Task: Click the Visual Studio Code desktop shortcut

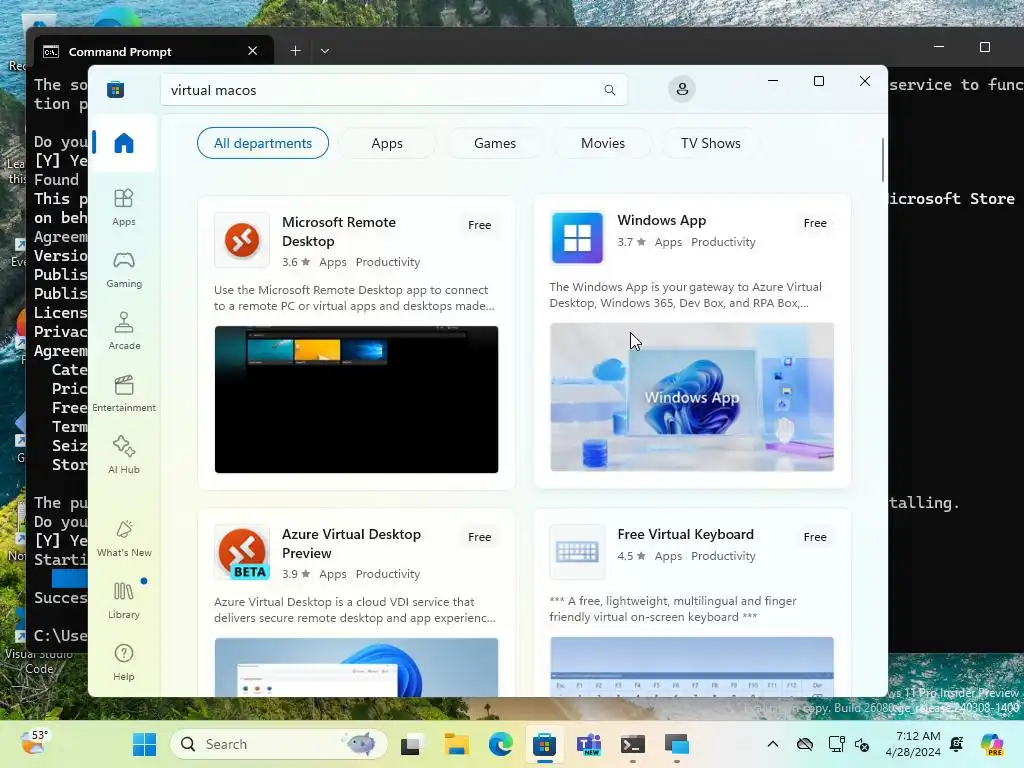Action: tap(39, 660)
